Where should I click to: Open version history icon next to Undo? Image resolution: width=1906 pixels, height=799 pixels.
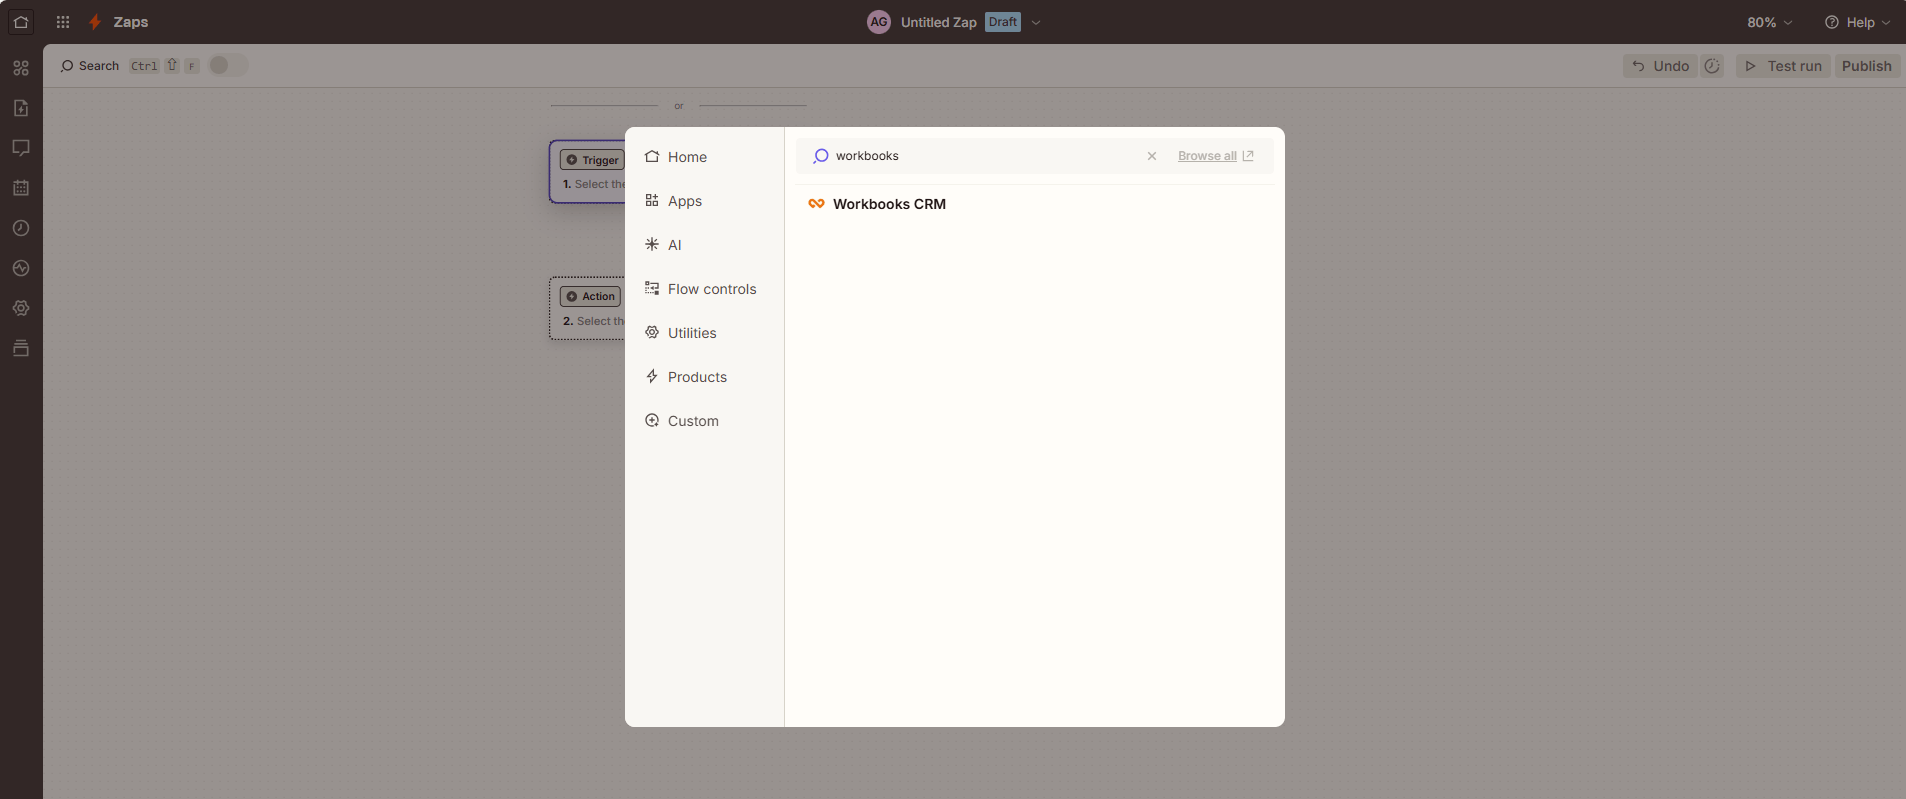(1712, 66)
